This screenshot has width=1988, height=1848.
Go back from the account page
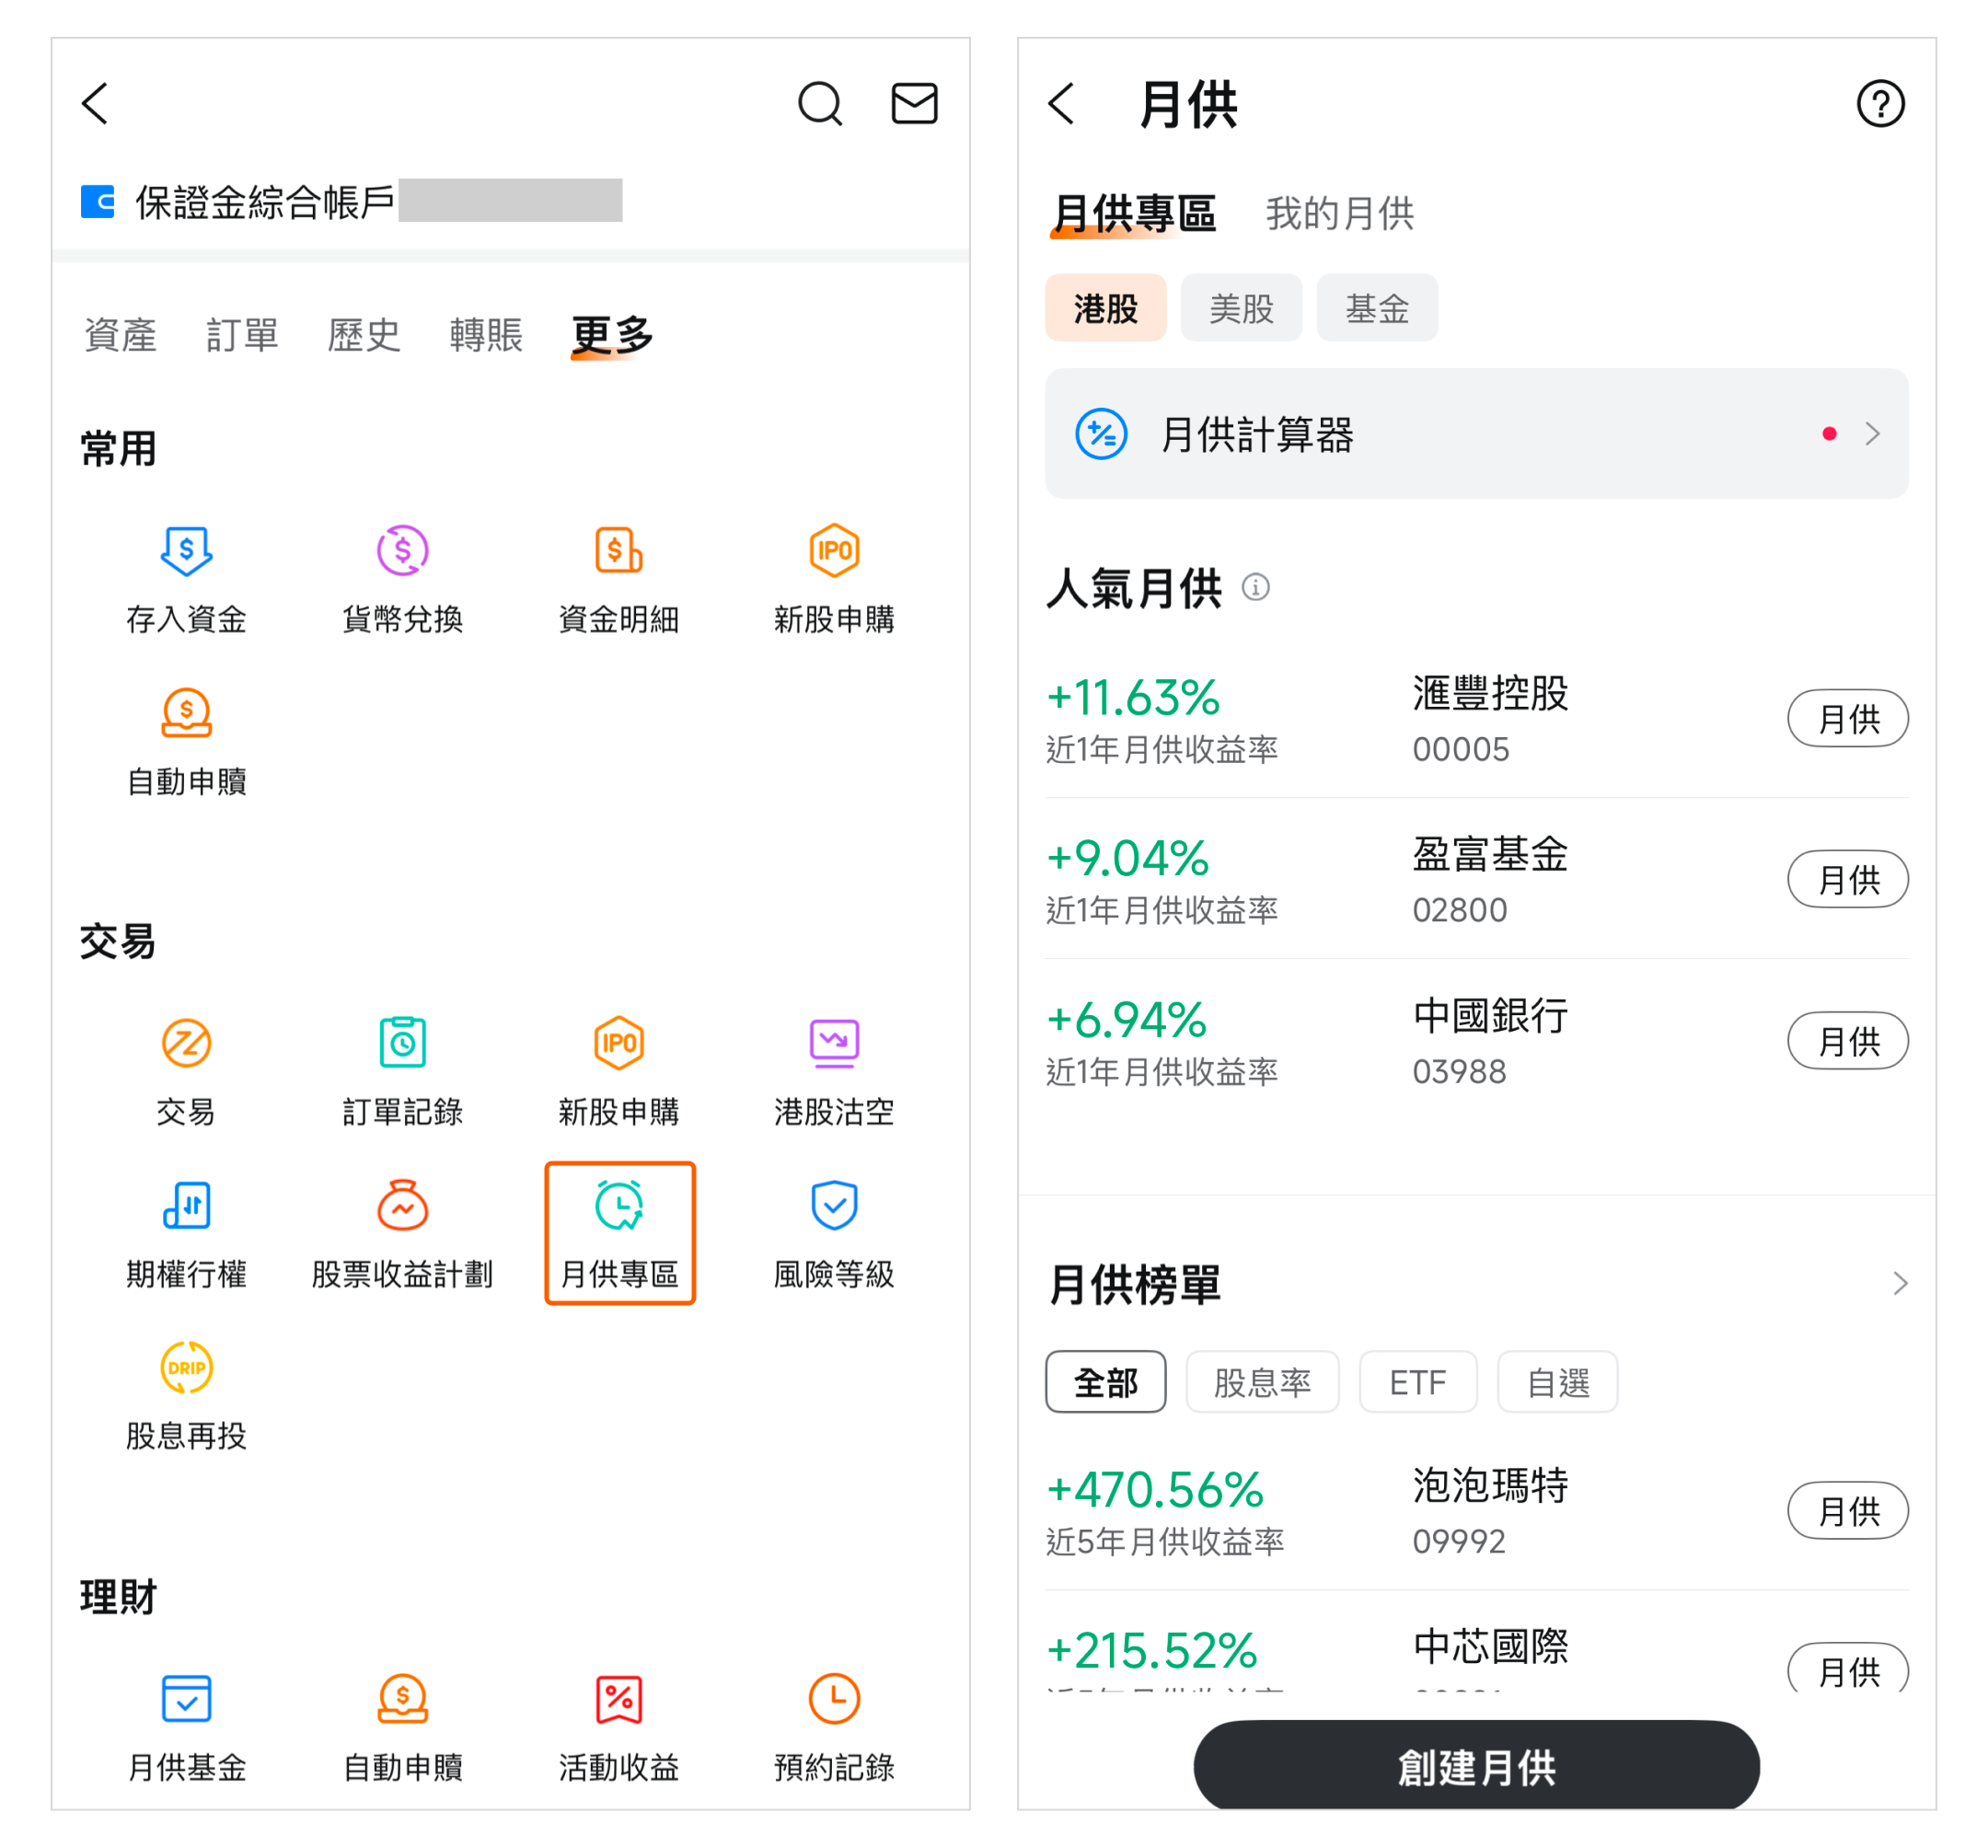(96, 103)
